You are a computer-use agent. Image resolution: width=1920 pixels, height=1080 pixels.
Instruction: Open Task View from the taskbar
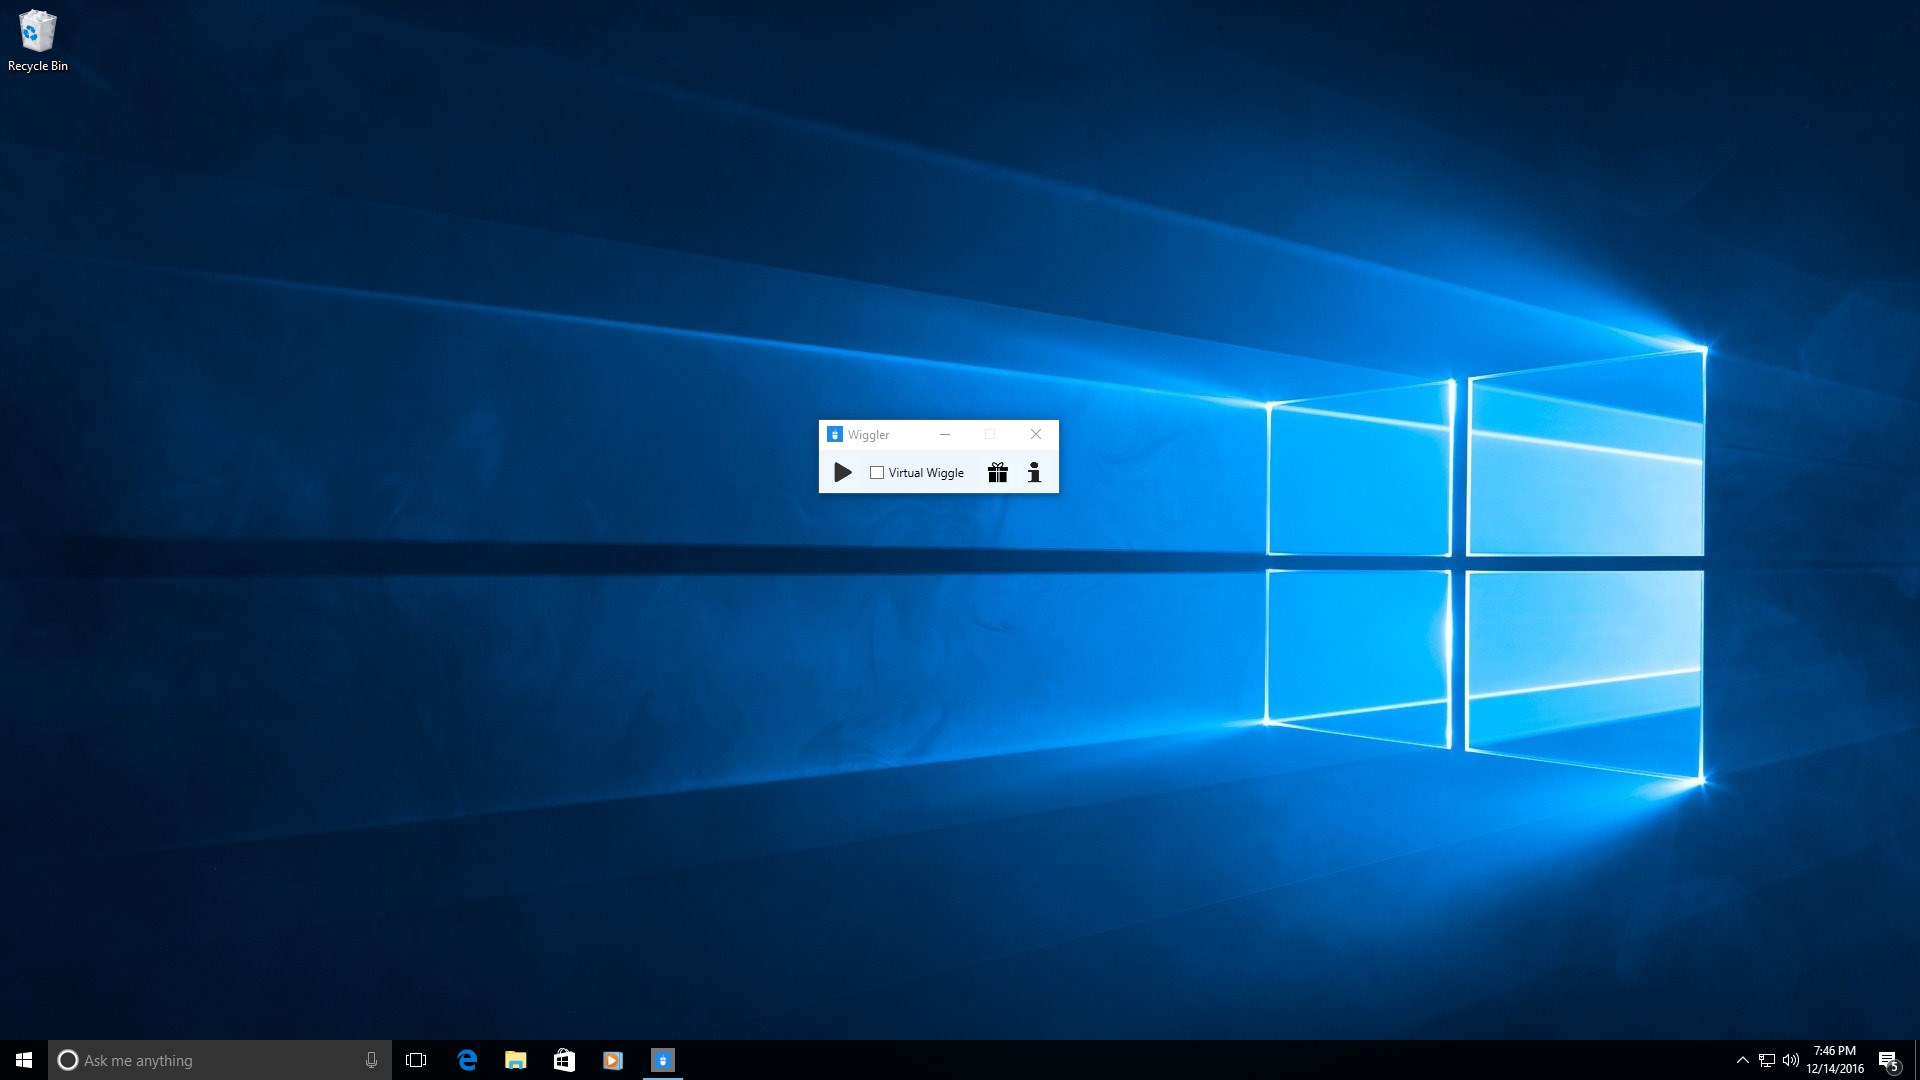click(x=416, y=1060)
